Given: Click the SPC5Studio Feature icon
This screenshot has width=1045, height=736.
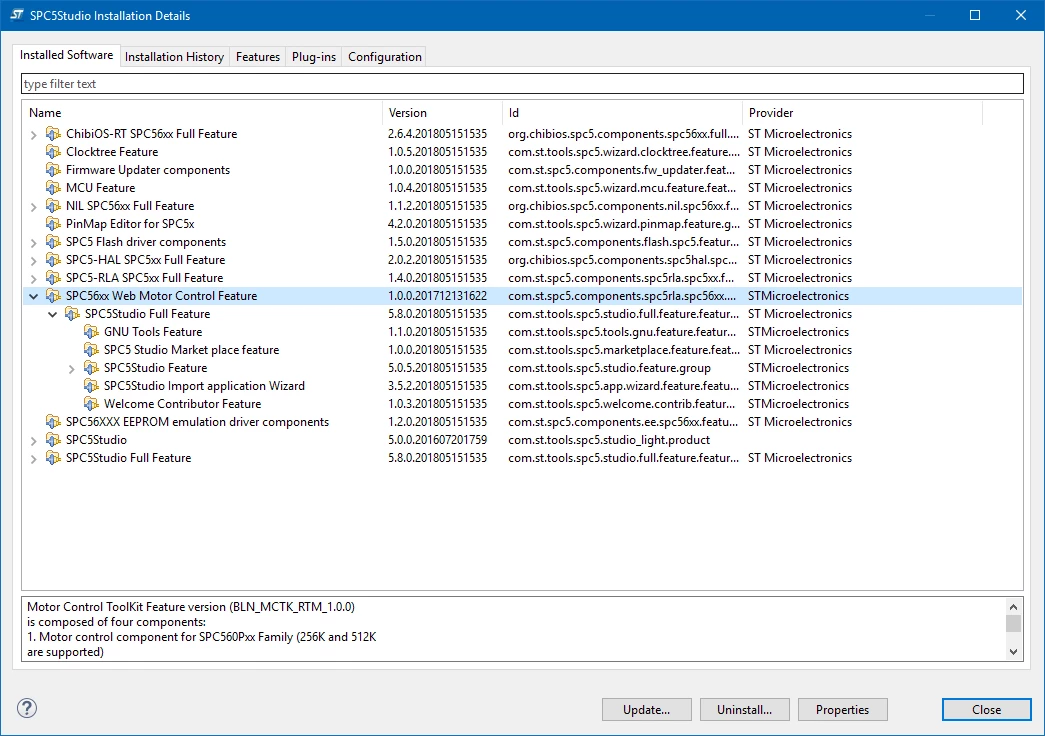Looking at the screenshot, I should pos(91,368).
